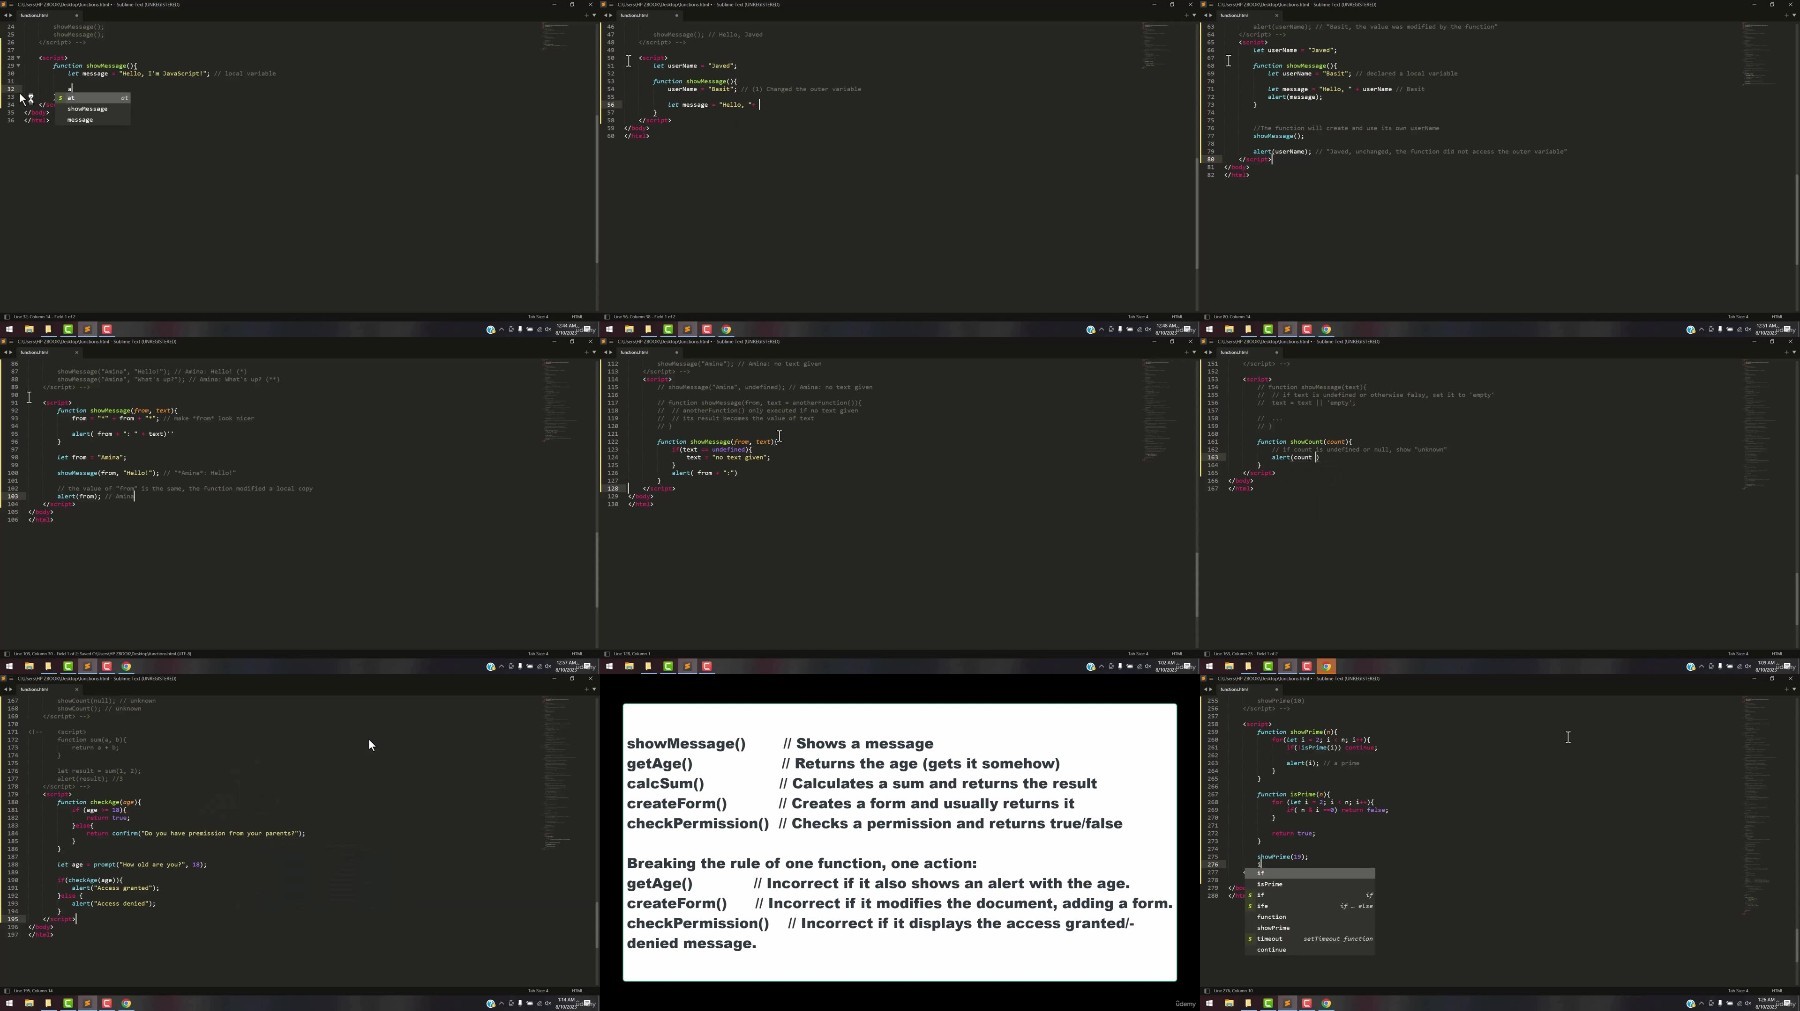Image resolution: width=1800 pixels, height=1011 pixels.
Task: Click 'showPrime(19);' code on line 275
Action: [x=1282, y=857]
